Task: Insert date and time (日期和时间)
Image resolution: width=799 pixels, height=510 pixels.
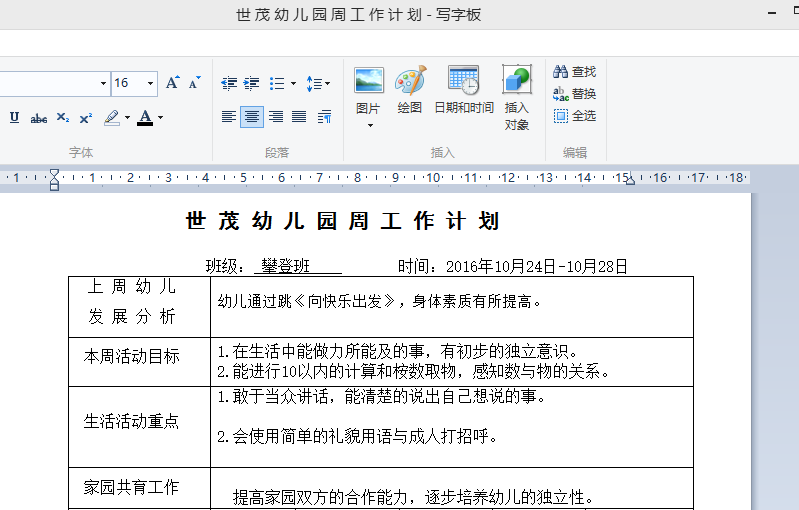Action: [x=463, y=91]
